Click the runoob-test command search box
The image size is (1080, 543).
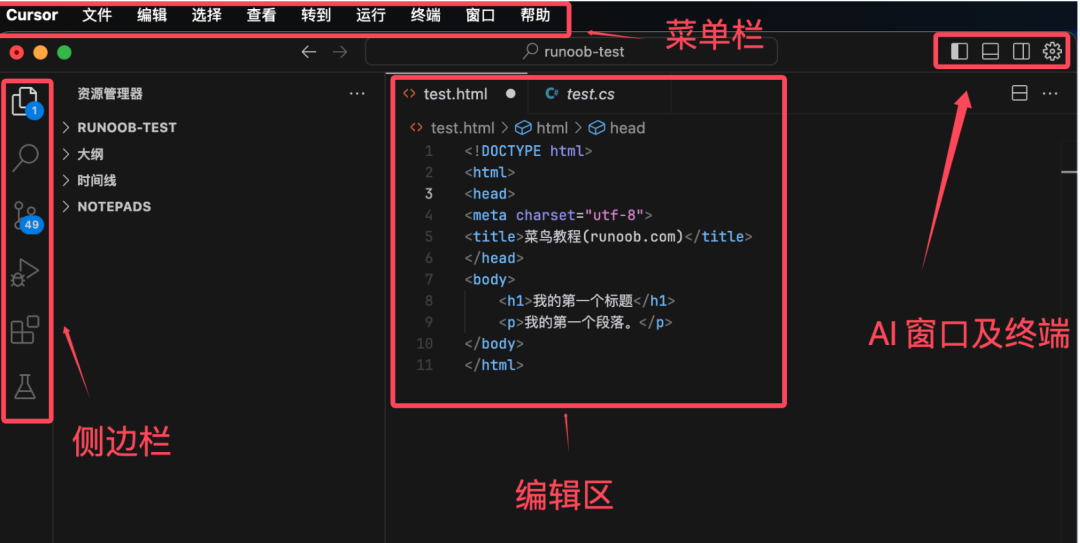[x=571, y=52]
